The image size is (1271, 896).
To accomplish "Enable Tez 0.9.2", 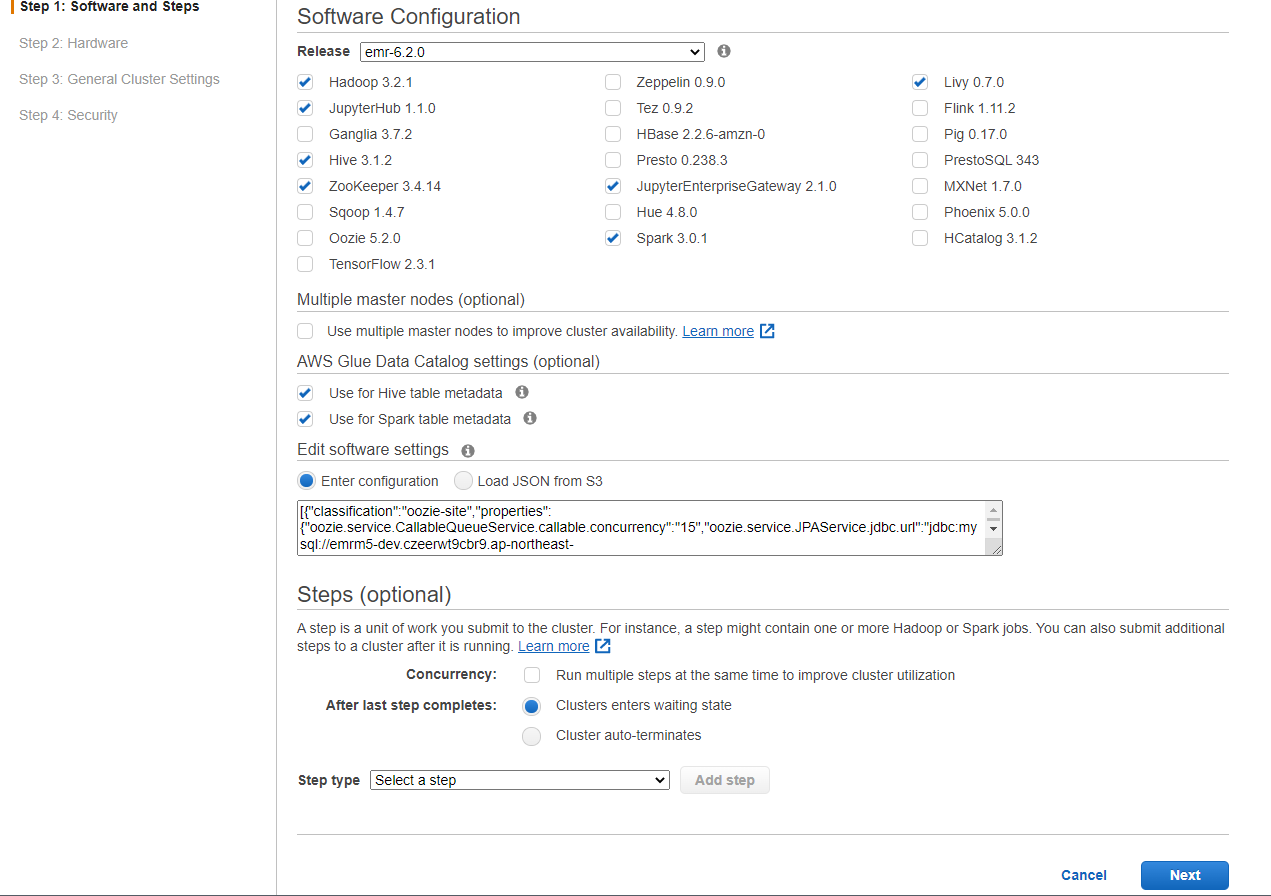I will click(x=613, y=108).
